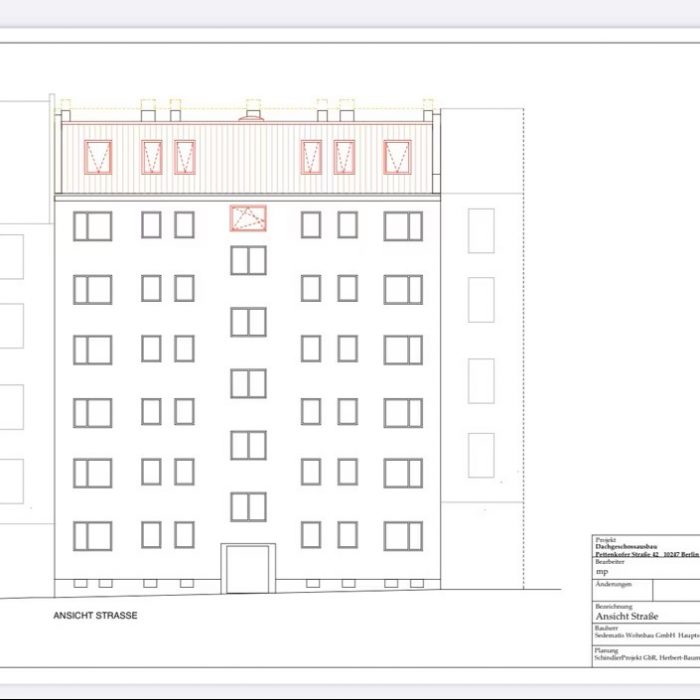Select the top-left double window below the roofline

[x=92, y=226]
